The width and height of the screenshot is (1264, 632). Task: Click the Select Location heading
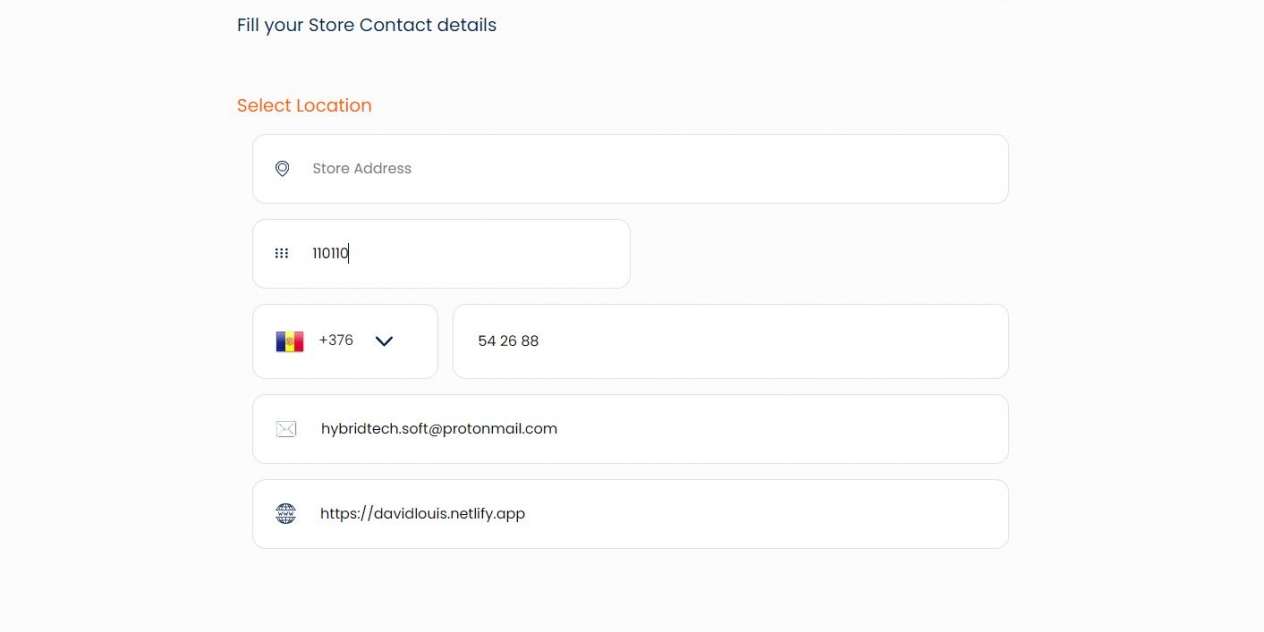[x=304, y=105]
